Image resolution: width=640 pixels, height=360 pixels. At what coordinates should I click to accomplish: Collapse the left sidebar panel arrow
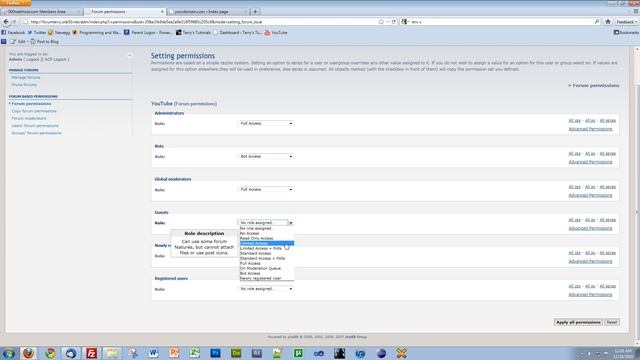(x=130, y=55)
